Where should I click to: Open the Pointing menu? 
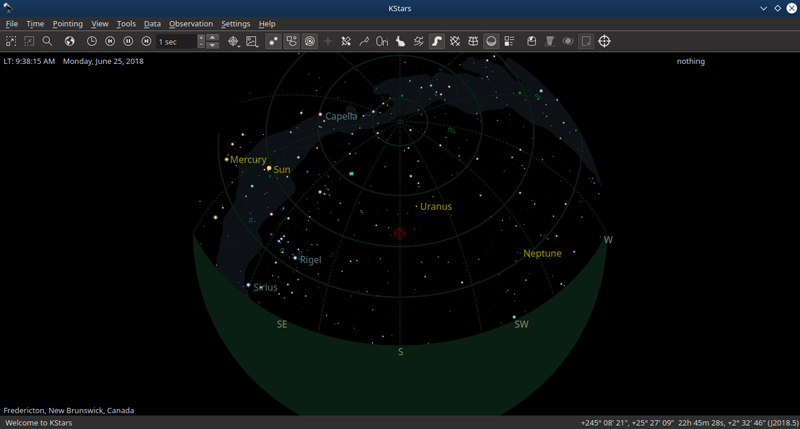pyautogui.click(x=67, y=23)
